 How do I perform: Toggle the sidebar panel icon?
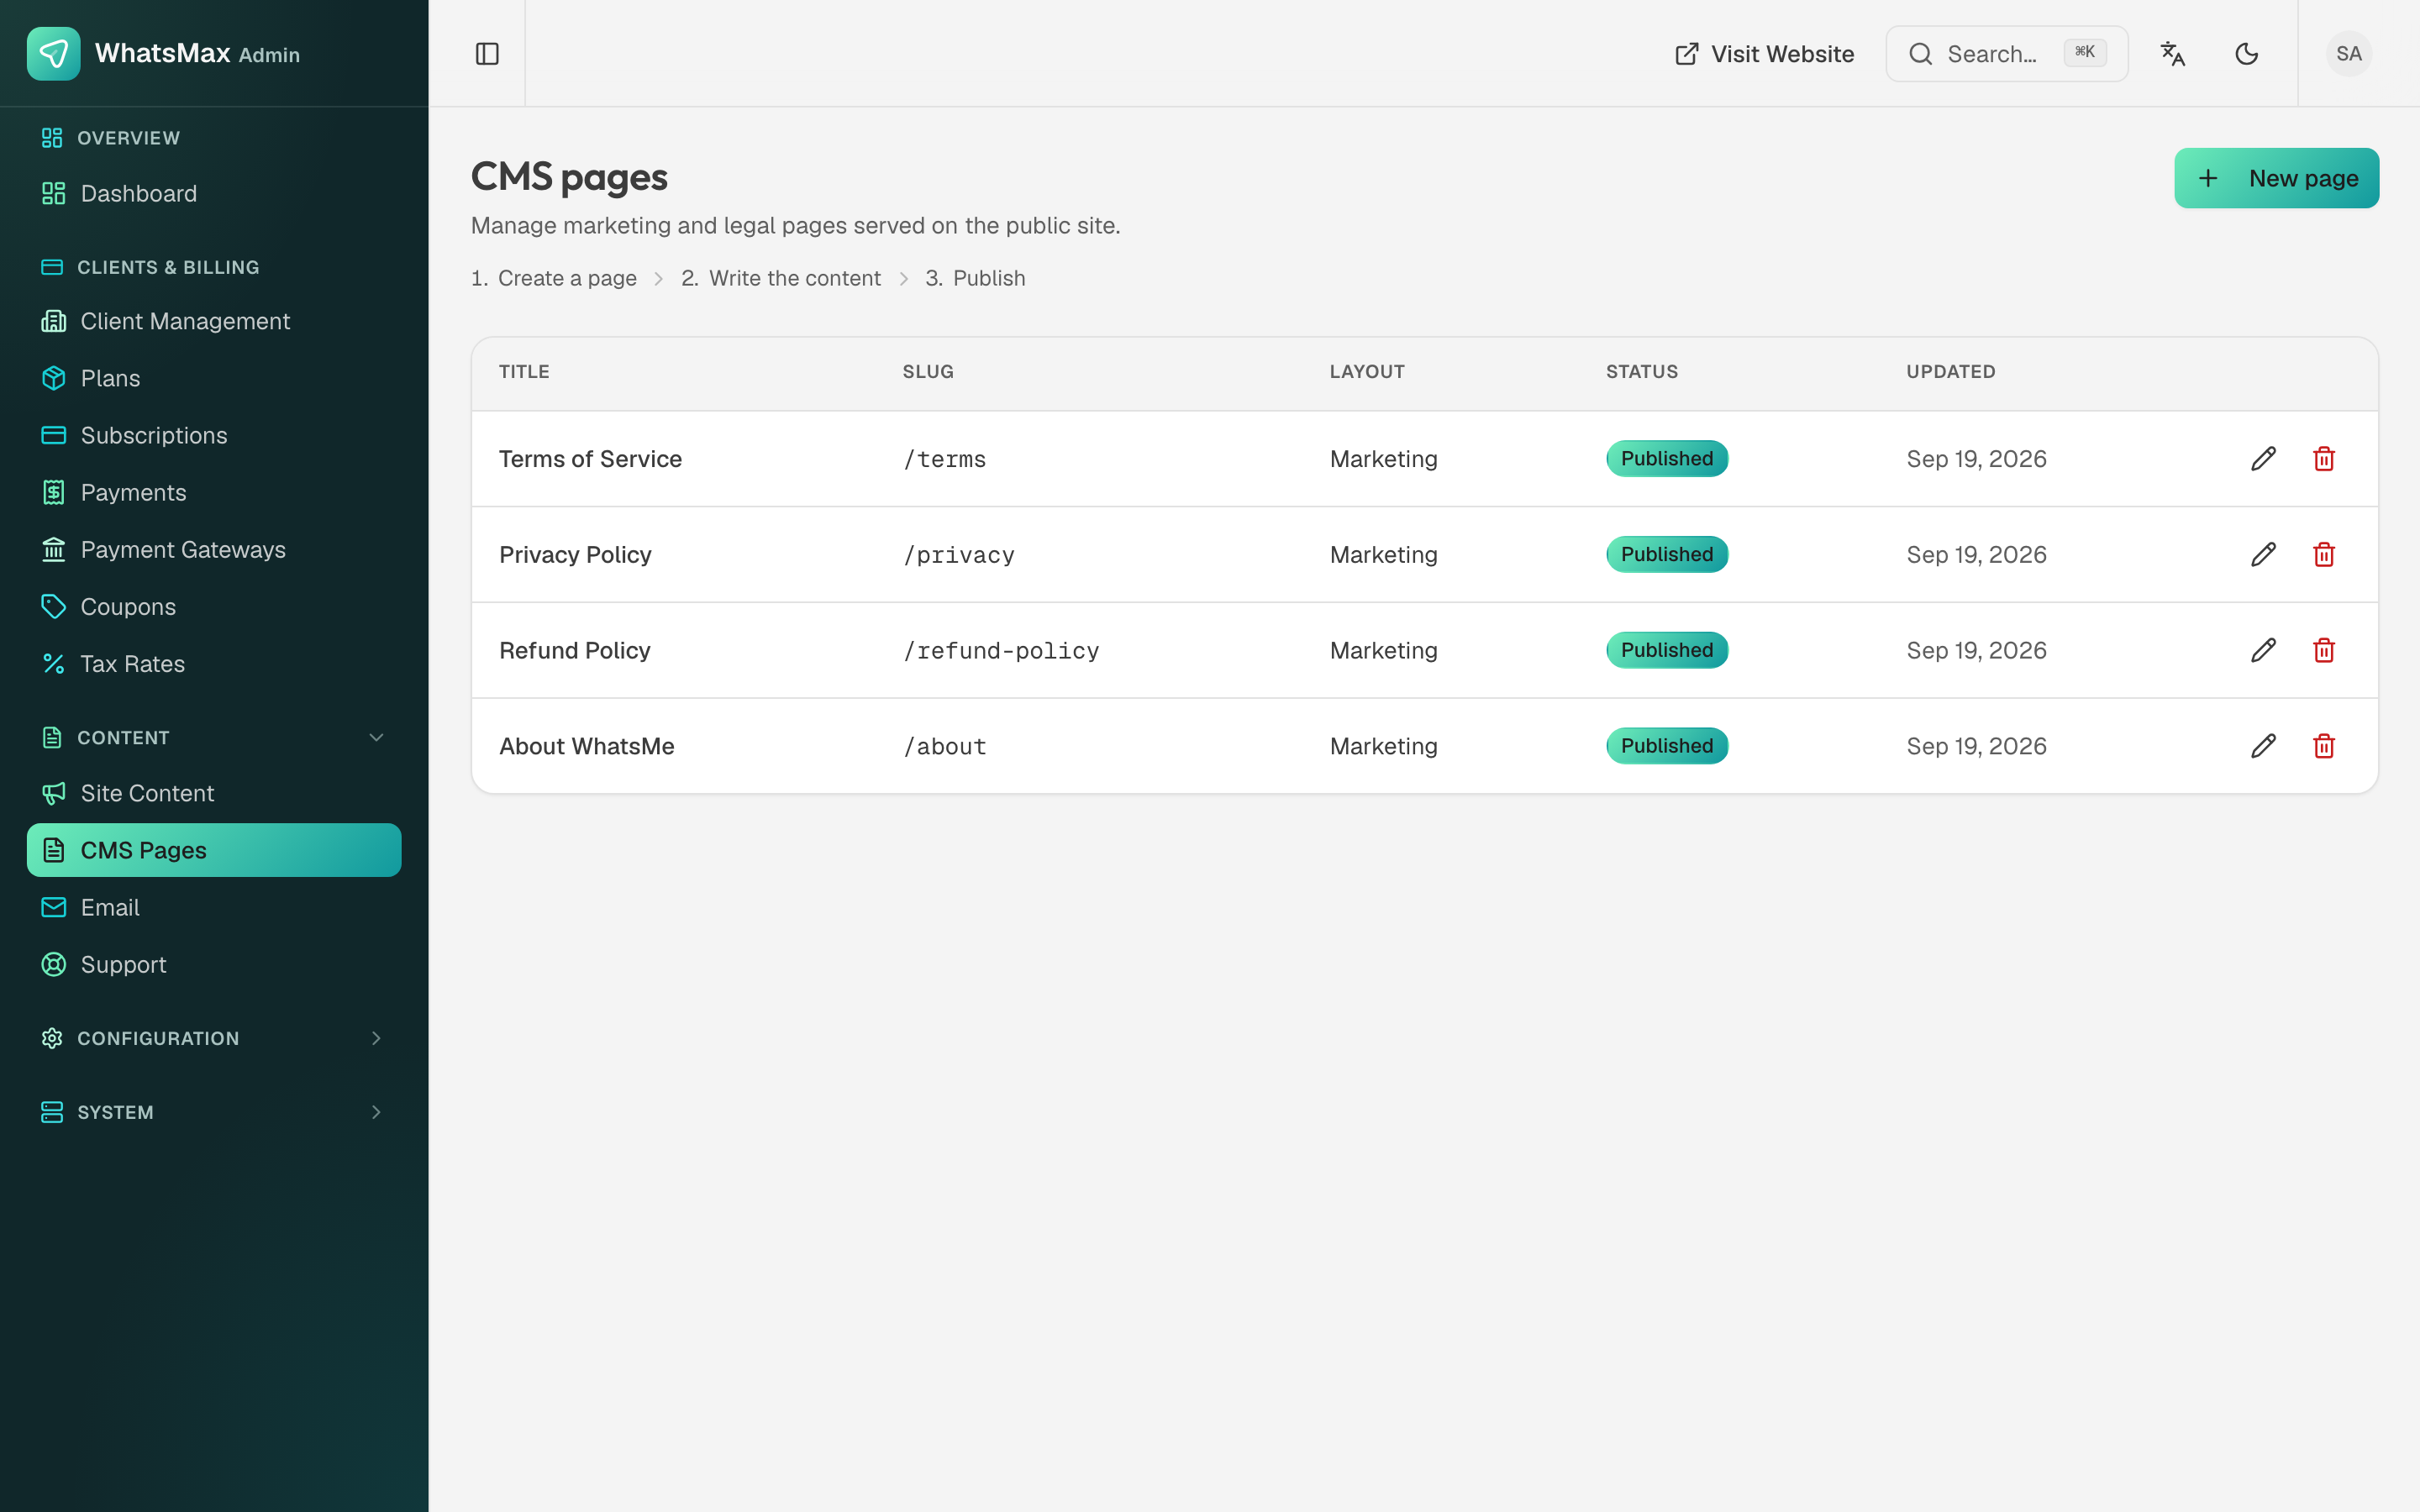pyautogui.click(x=487, y=54)
